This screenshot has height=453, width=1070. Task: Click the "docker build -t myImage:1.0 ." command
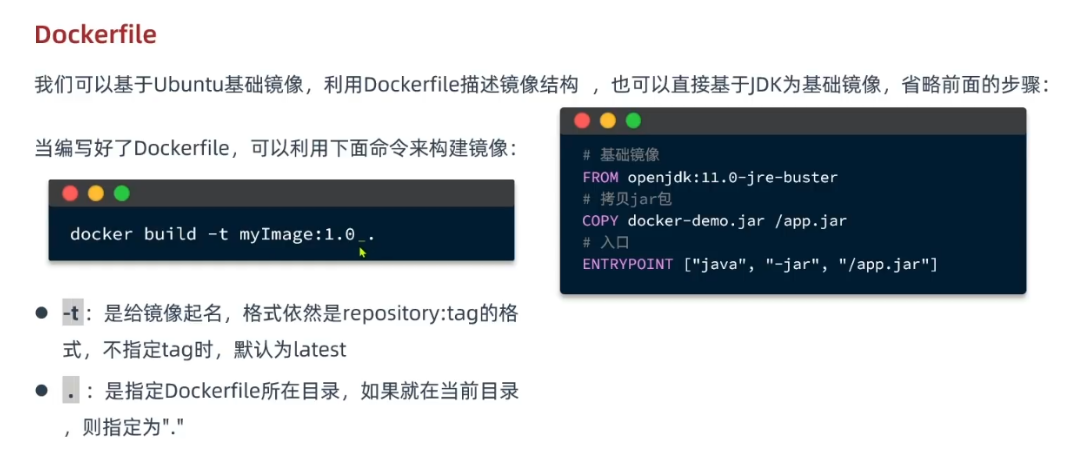(222, 234)
